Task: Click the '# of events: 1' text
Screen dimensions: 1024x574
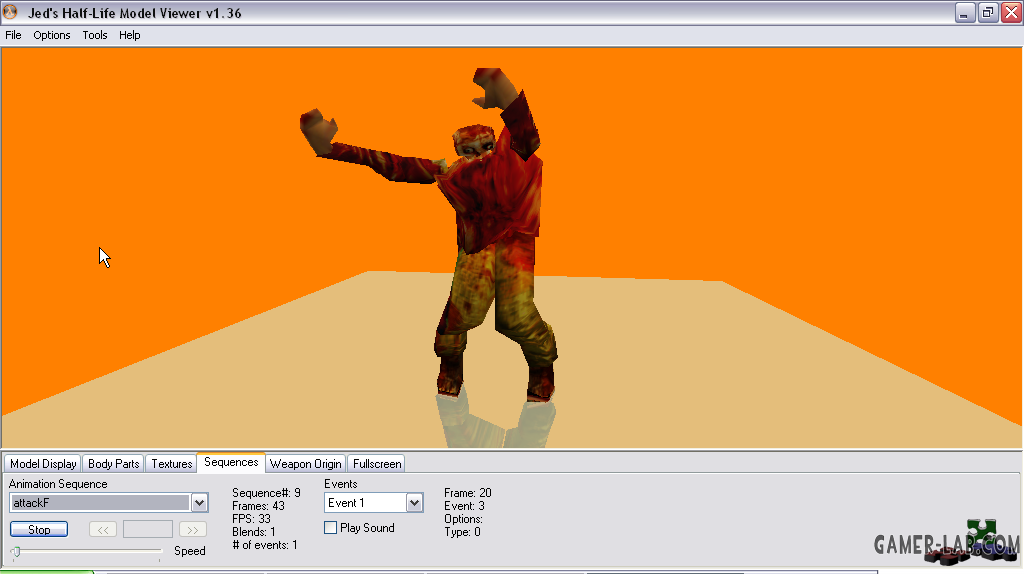Action: (x=265, y=545)
